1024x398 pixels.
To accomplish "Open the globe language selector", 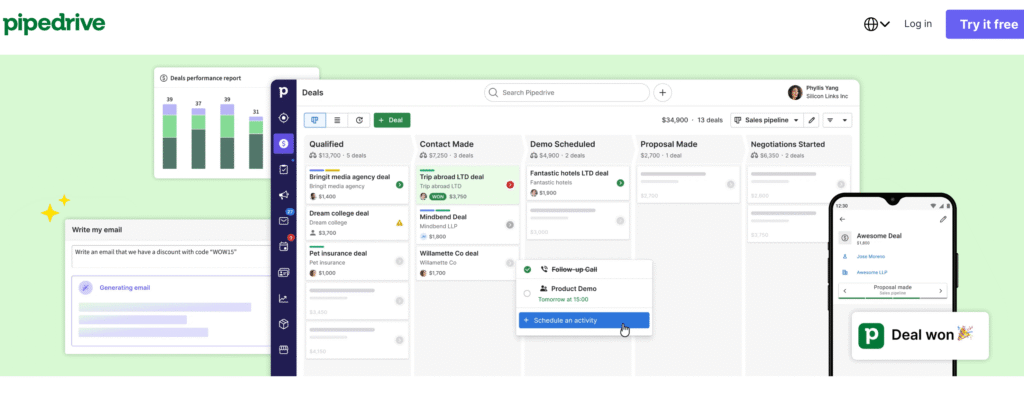I will pyautogui.click(x=876, y=24).
